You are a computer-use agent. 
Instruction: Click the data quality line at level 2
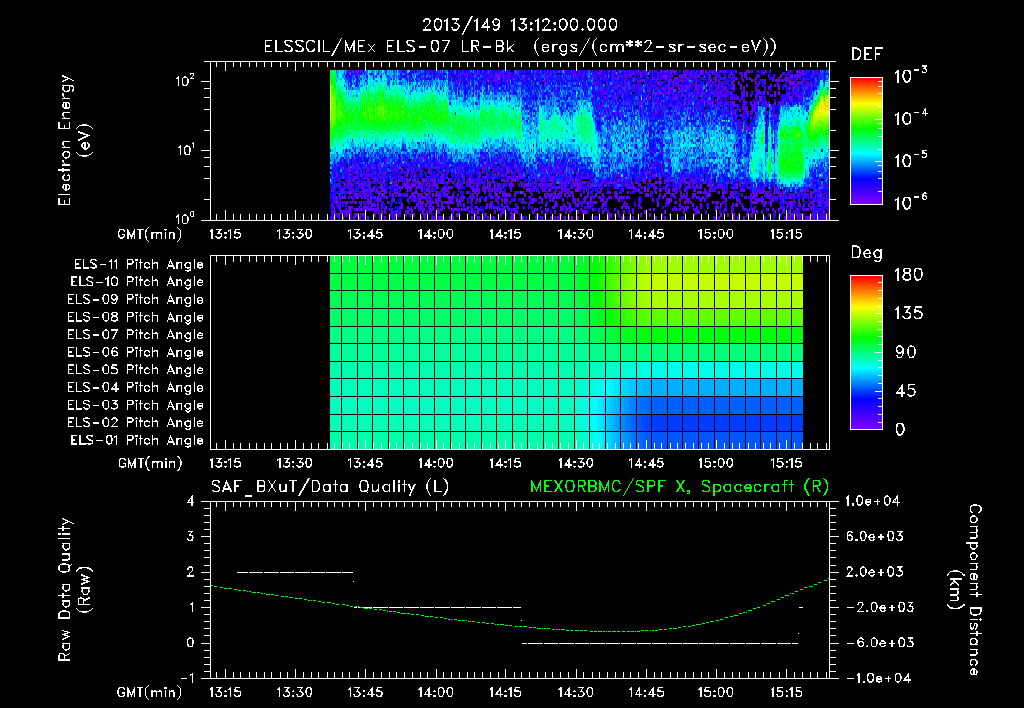[x=295, y=572]
